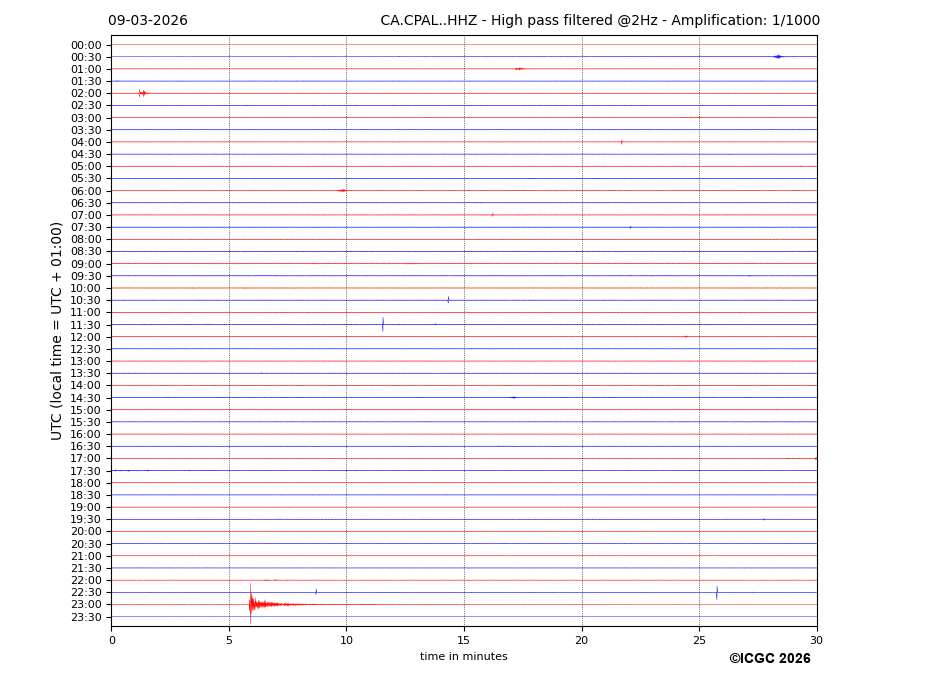Select the small blue signal on the 14:30 trace
This screenshot has width=927, height=696.
[x=513, y=397]
